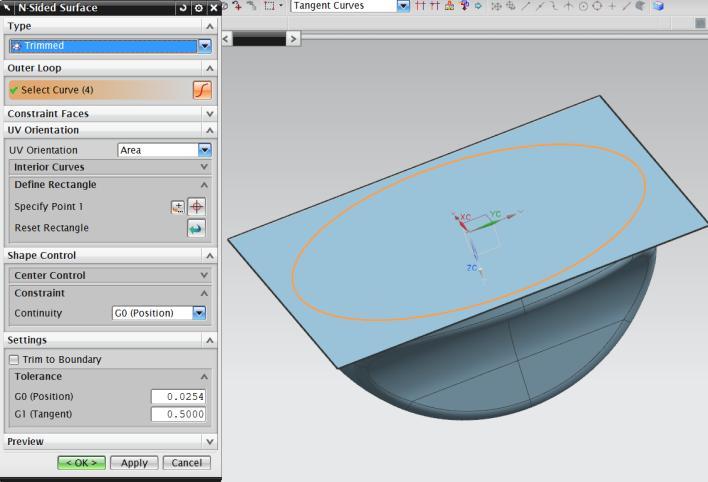The width and height of the screenshot is (708, 482).
Task: Click the Apply button
Action: pos(134,463)
